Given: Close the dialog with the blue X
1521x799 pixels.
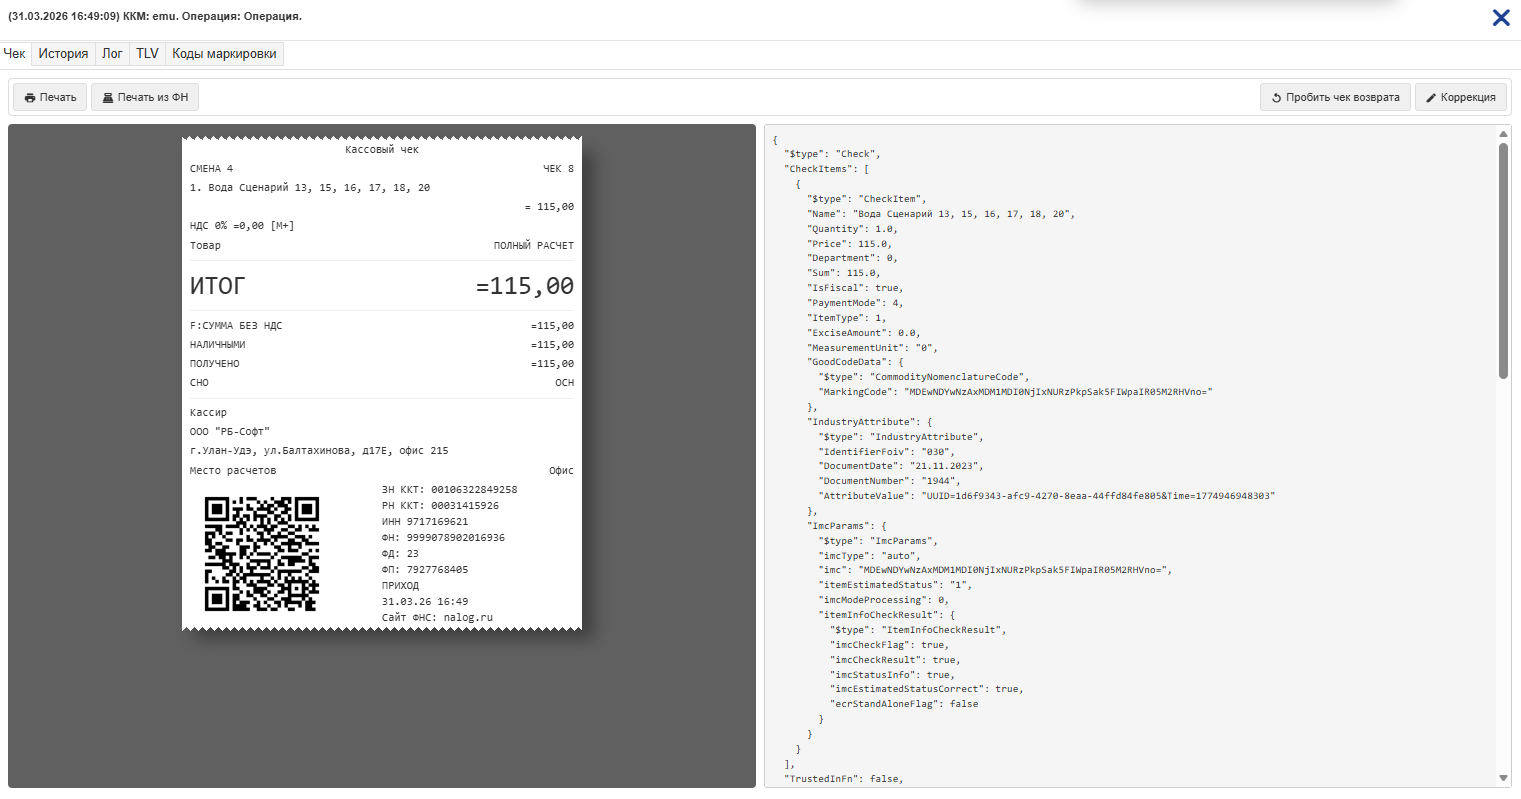Looking at the screenshot, I should [x=1500, y=17].
